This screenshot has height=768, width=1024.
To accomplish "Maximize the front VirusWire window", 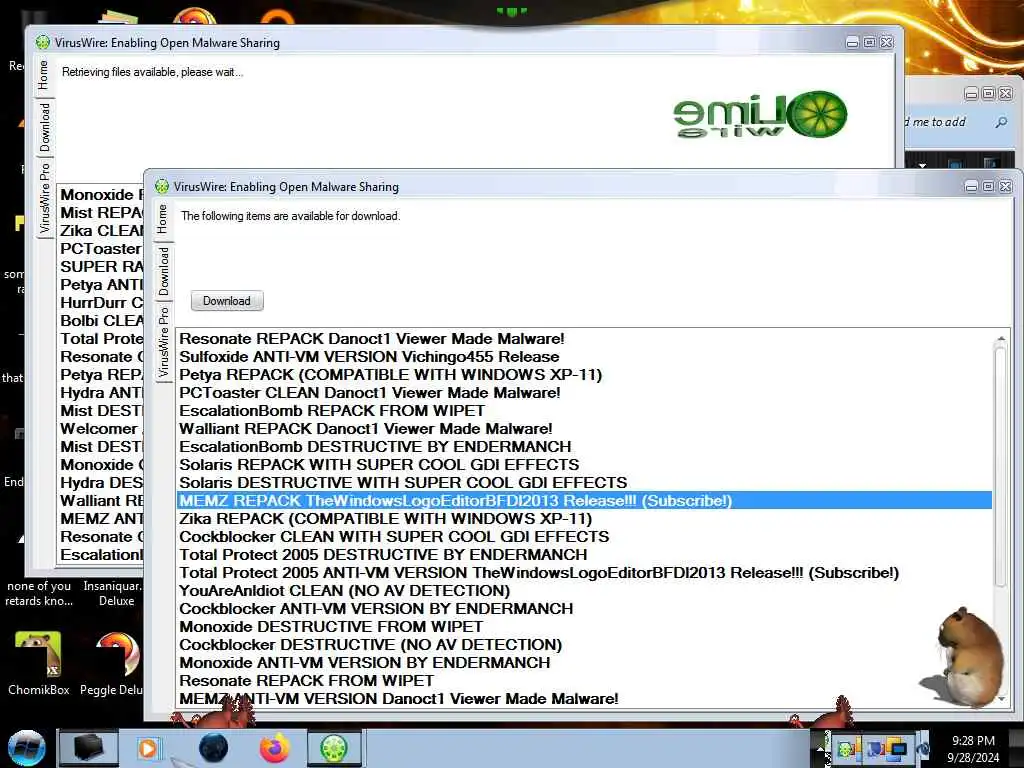I will pos(989,187).
